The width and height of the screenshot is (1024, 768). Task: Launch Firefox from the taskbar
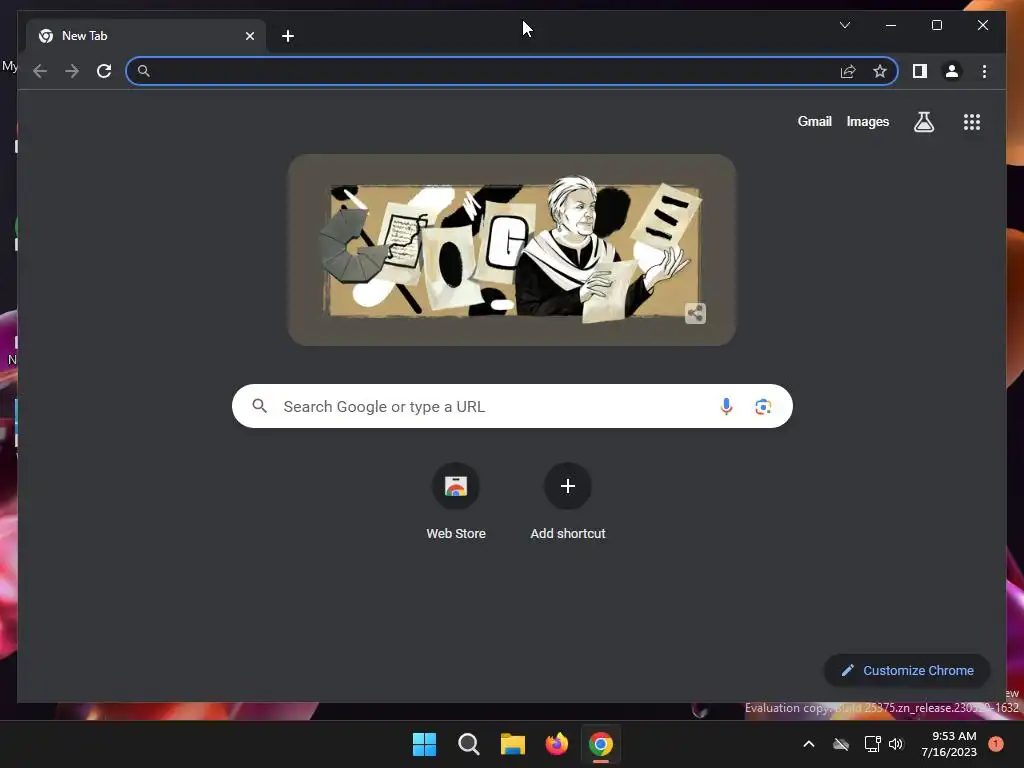click(556, 744)
